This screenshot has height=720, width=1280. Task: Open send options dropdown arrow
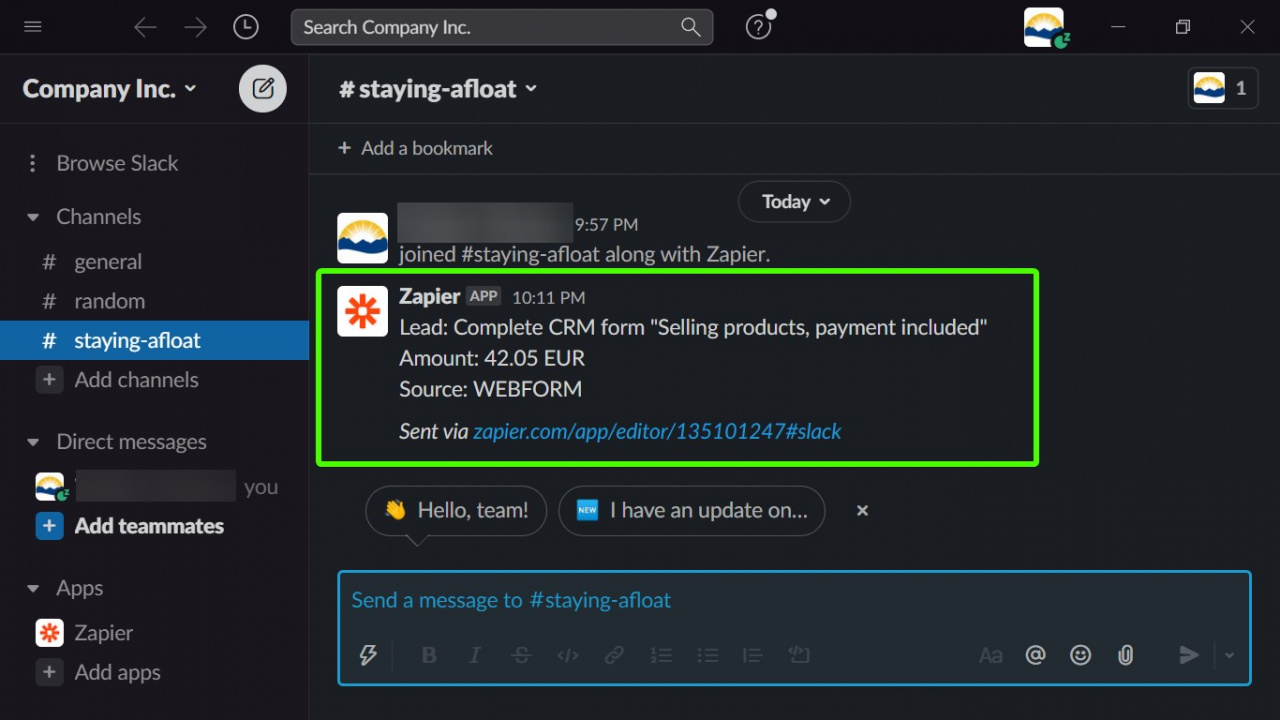[1229, 655]
